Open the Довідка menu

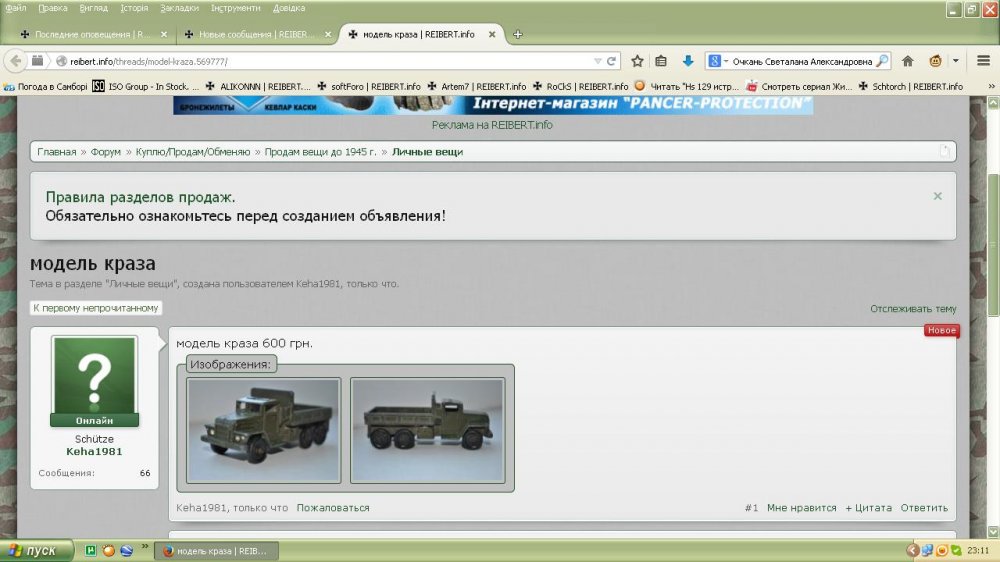pyautogui.click(x=289, y=8)
